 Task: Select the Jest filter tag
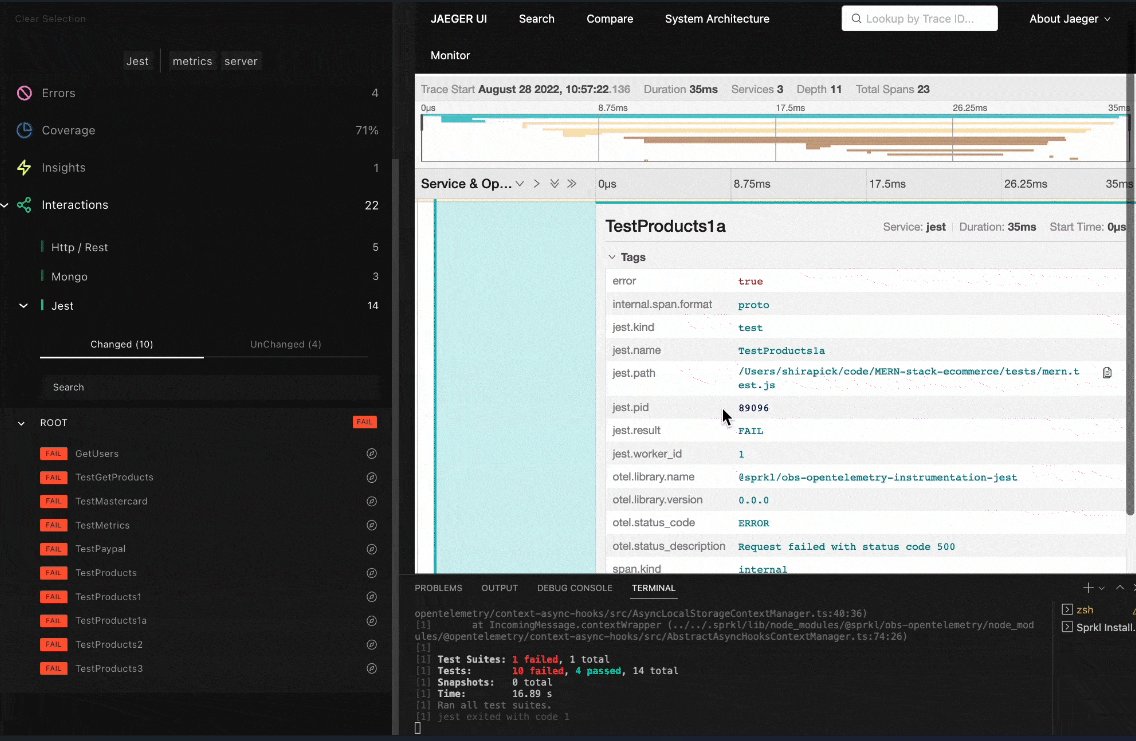coord(138,61)
